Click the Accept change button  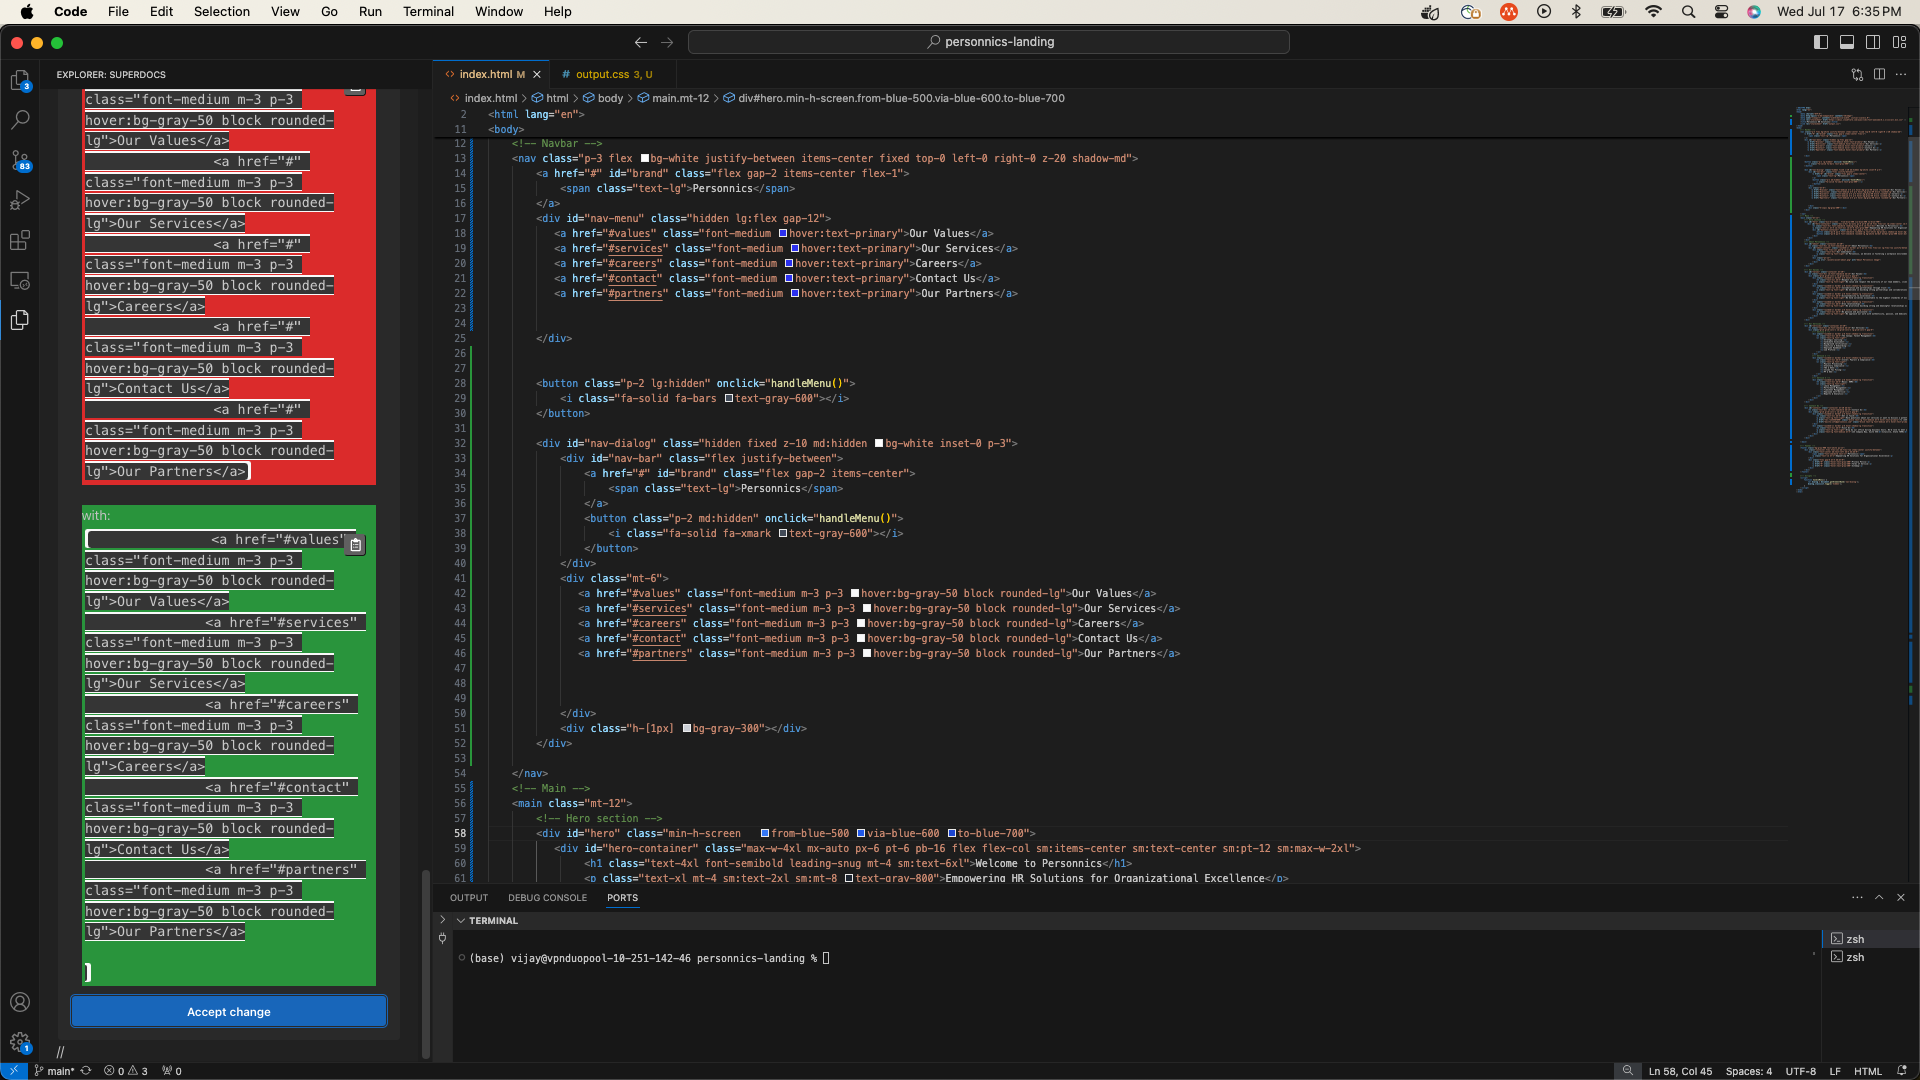coord(228,1011)
